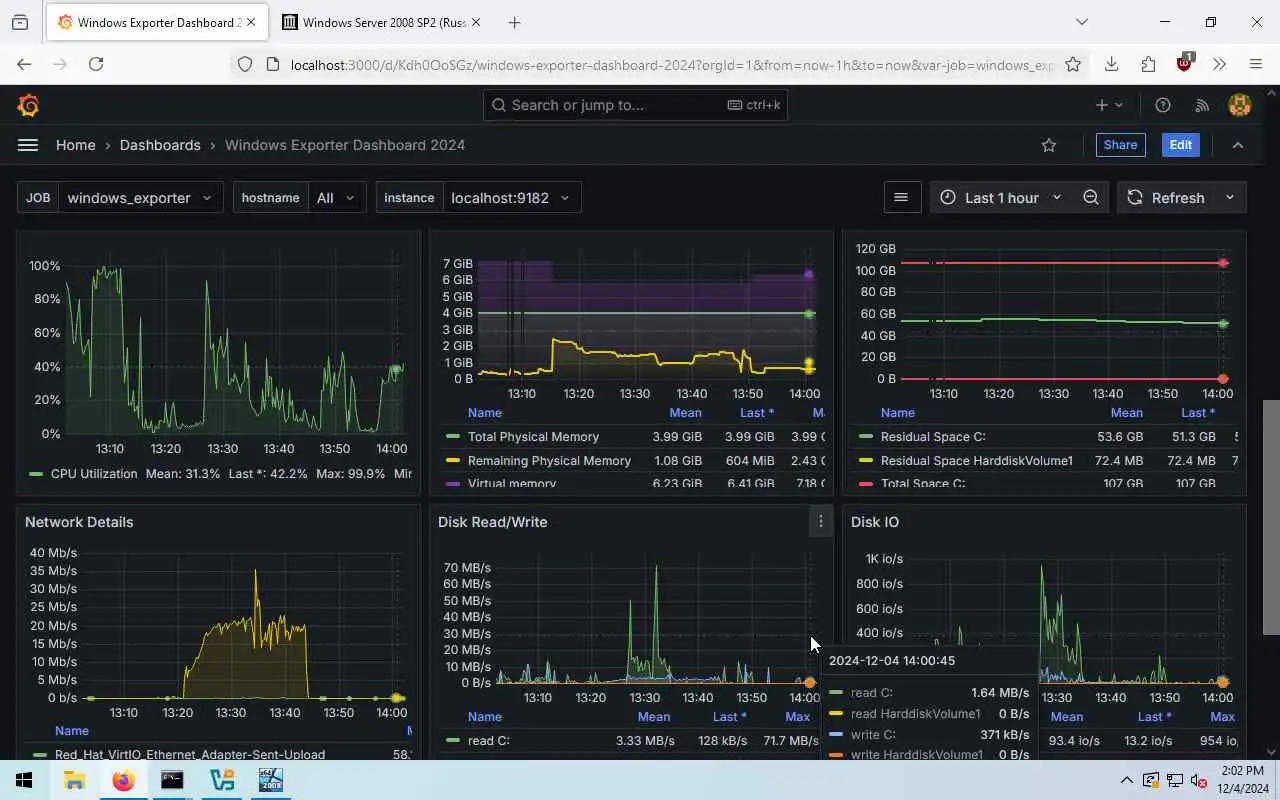This screenshot has height=800, width=1280.
Task: Open File Explorer from the taskbar
Action: [x=74, y=780]
